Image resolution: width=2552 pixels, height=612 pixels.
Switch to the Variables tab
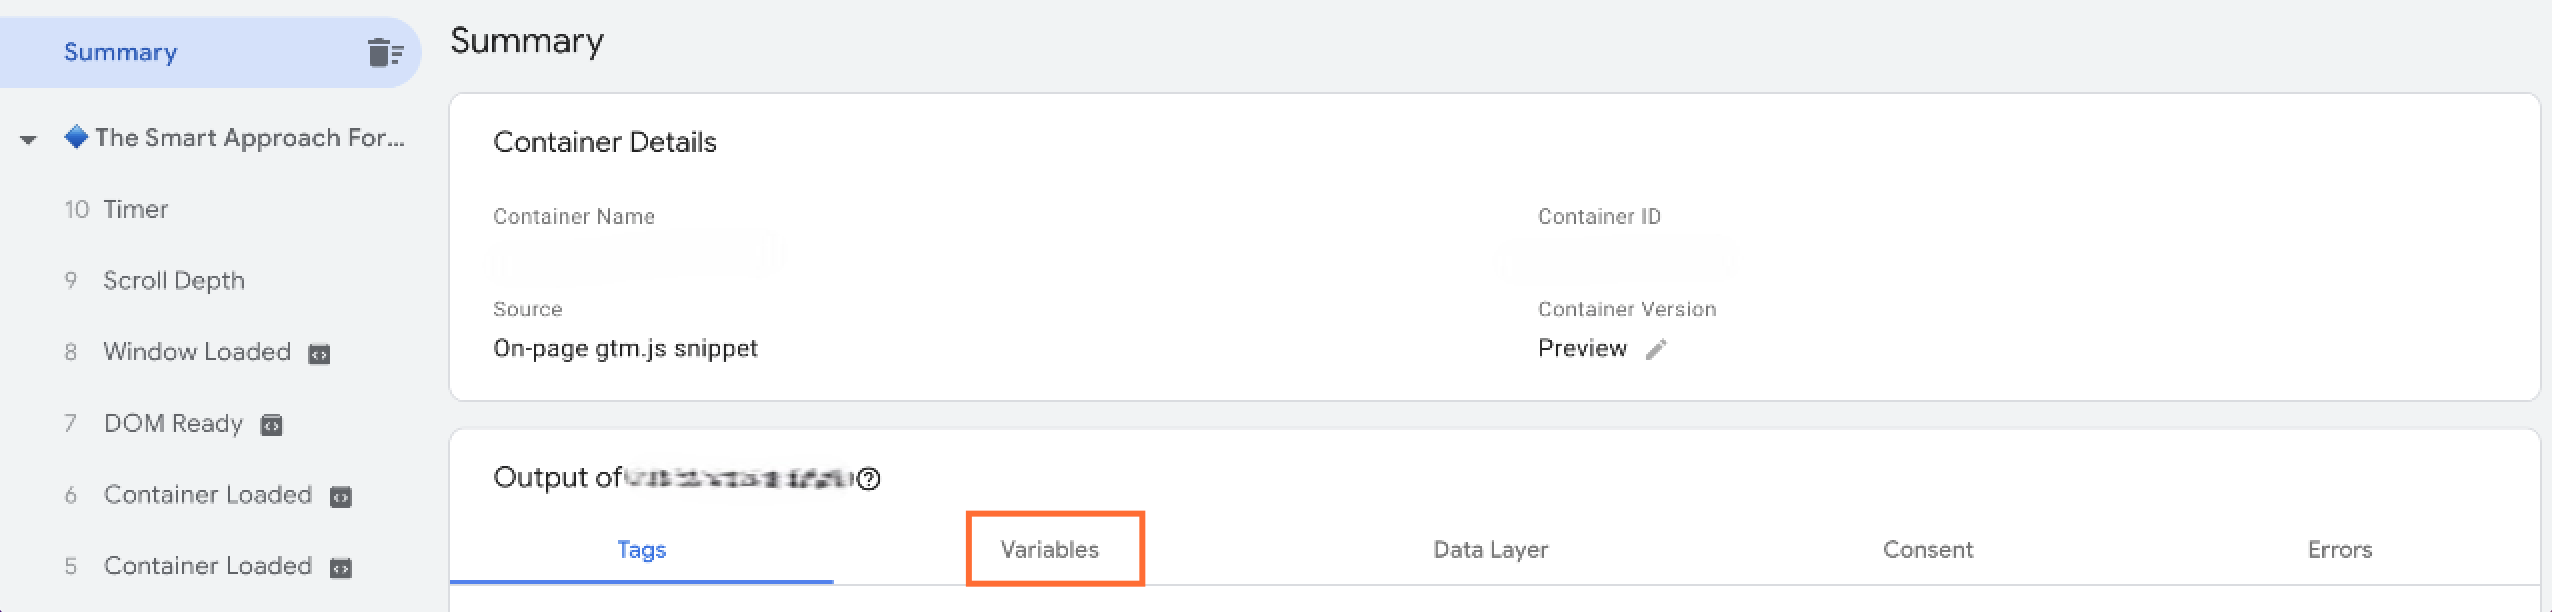point(1053,549)
